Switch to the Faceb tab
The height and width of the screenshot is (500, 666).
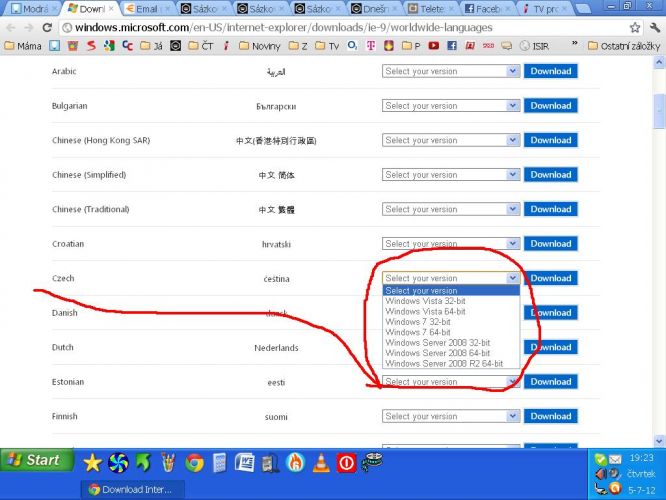[488, 8]
